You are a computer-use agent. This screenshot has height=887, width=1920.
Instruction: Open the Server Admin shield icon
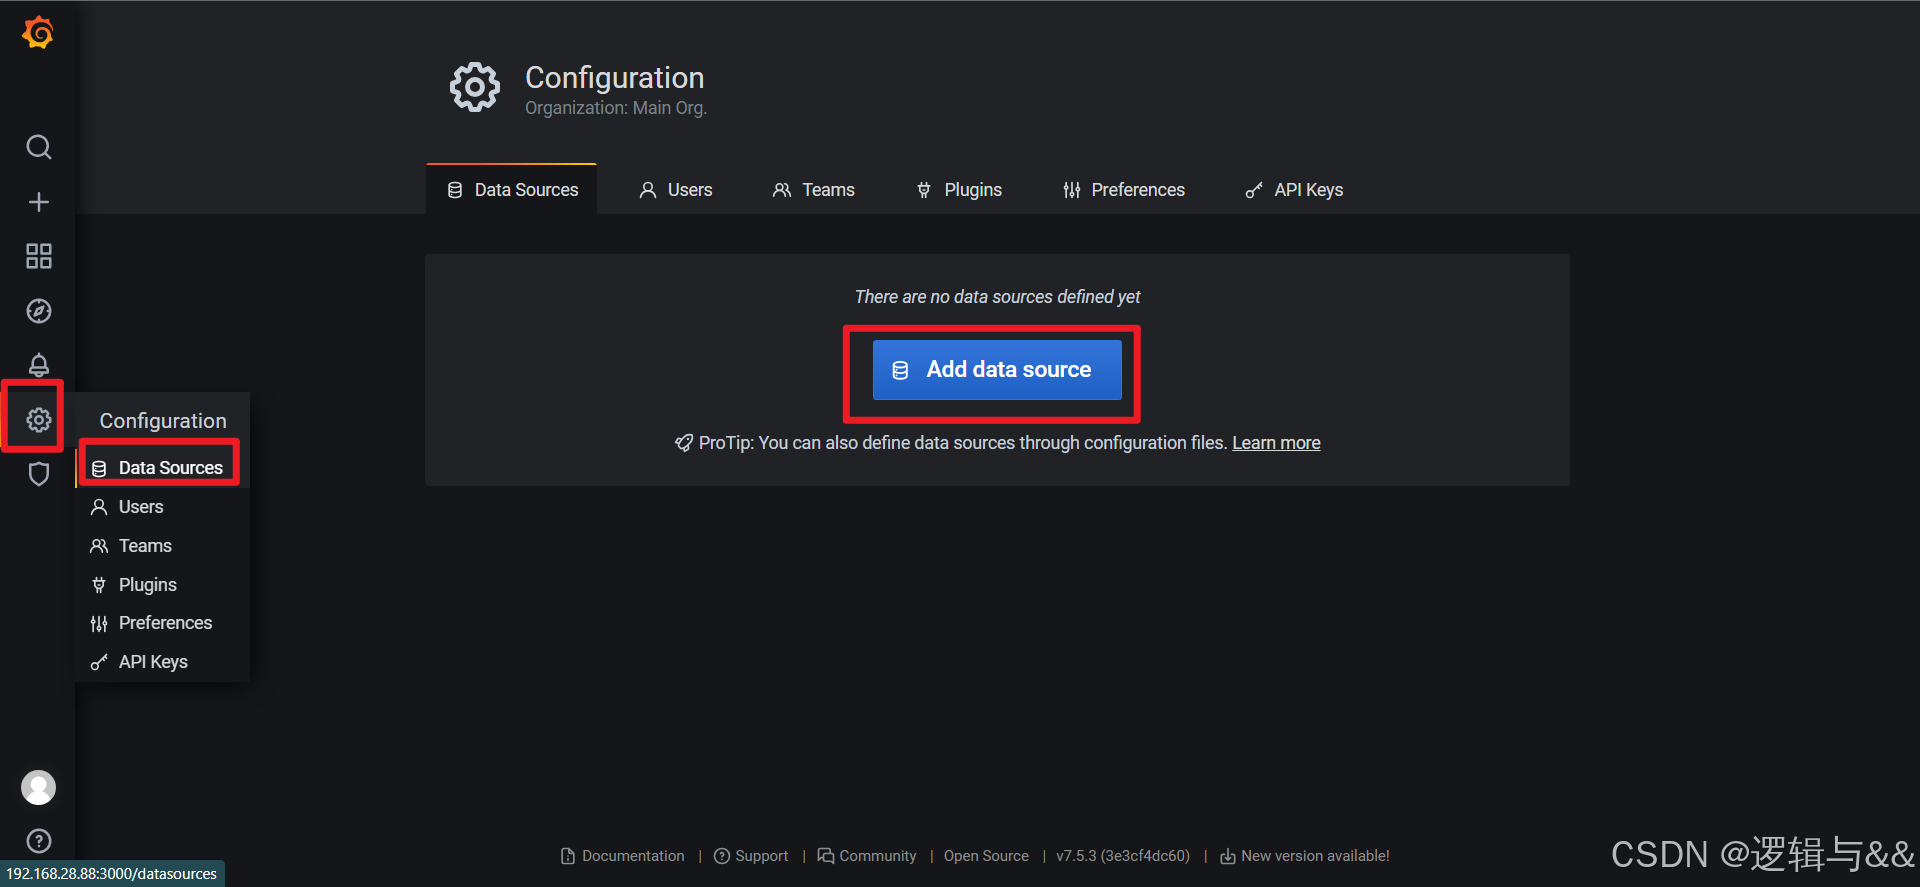(x=38, y=474)
